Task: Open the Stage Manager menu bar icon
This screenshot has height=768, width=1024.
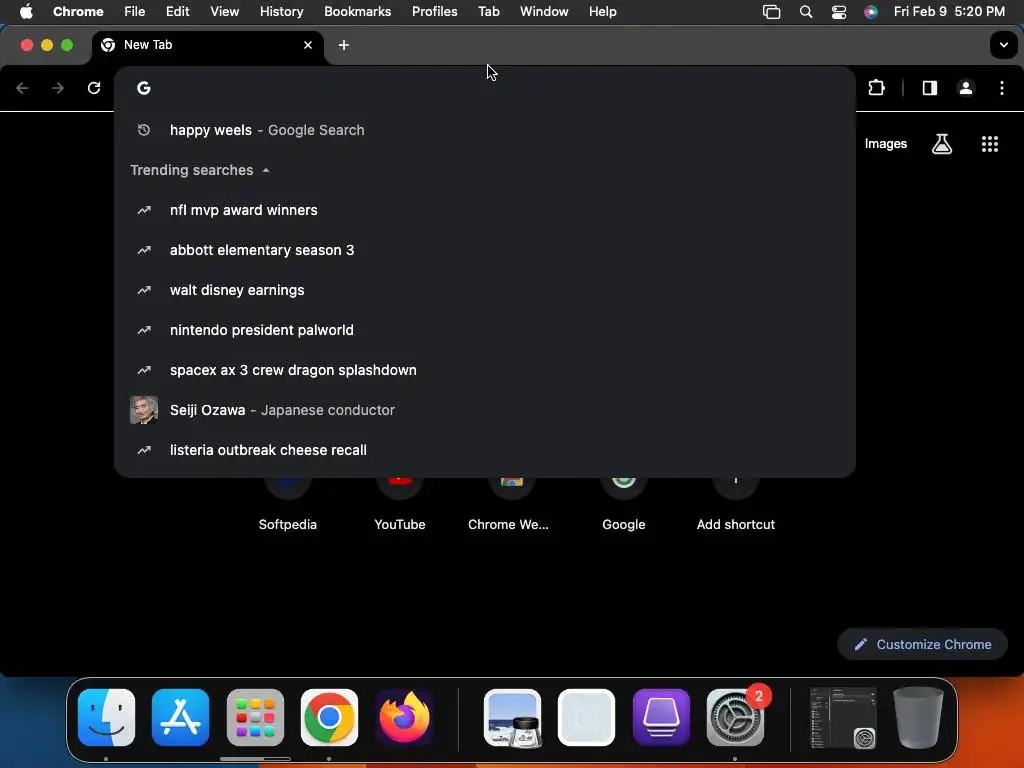Action: click(x=771, y=12)
